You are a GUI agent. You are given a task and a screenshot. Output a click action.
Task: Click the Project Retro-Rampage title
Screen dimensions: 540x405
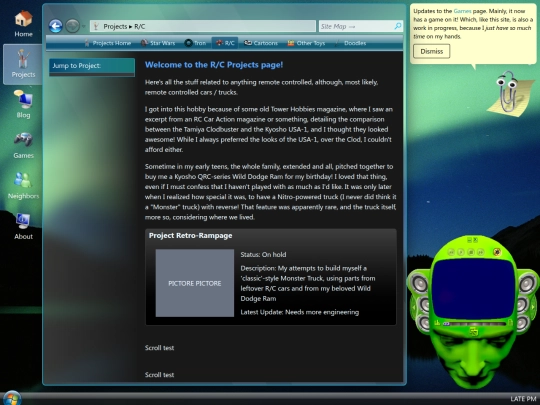coord(190,236)
